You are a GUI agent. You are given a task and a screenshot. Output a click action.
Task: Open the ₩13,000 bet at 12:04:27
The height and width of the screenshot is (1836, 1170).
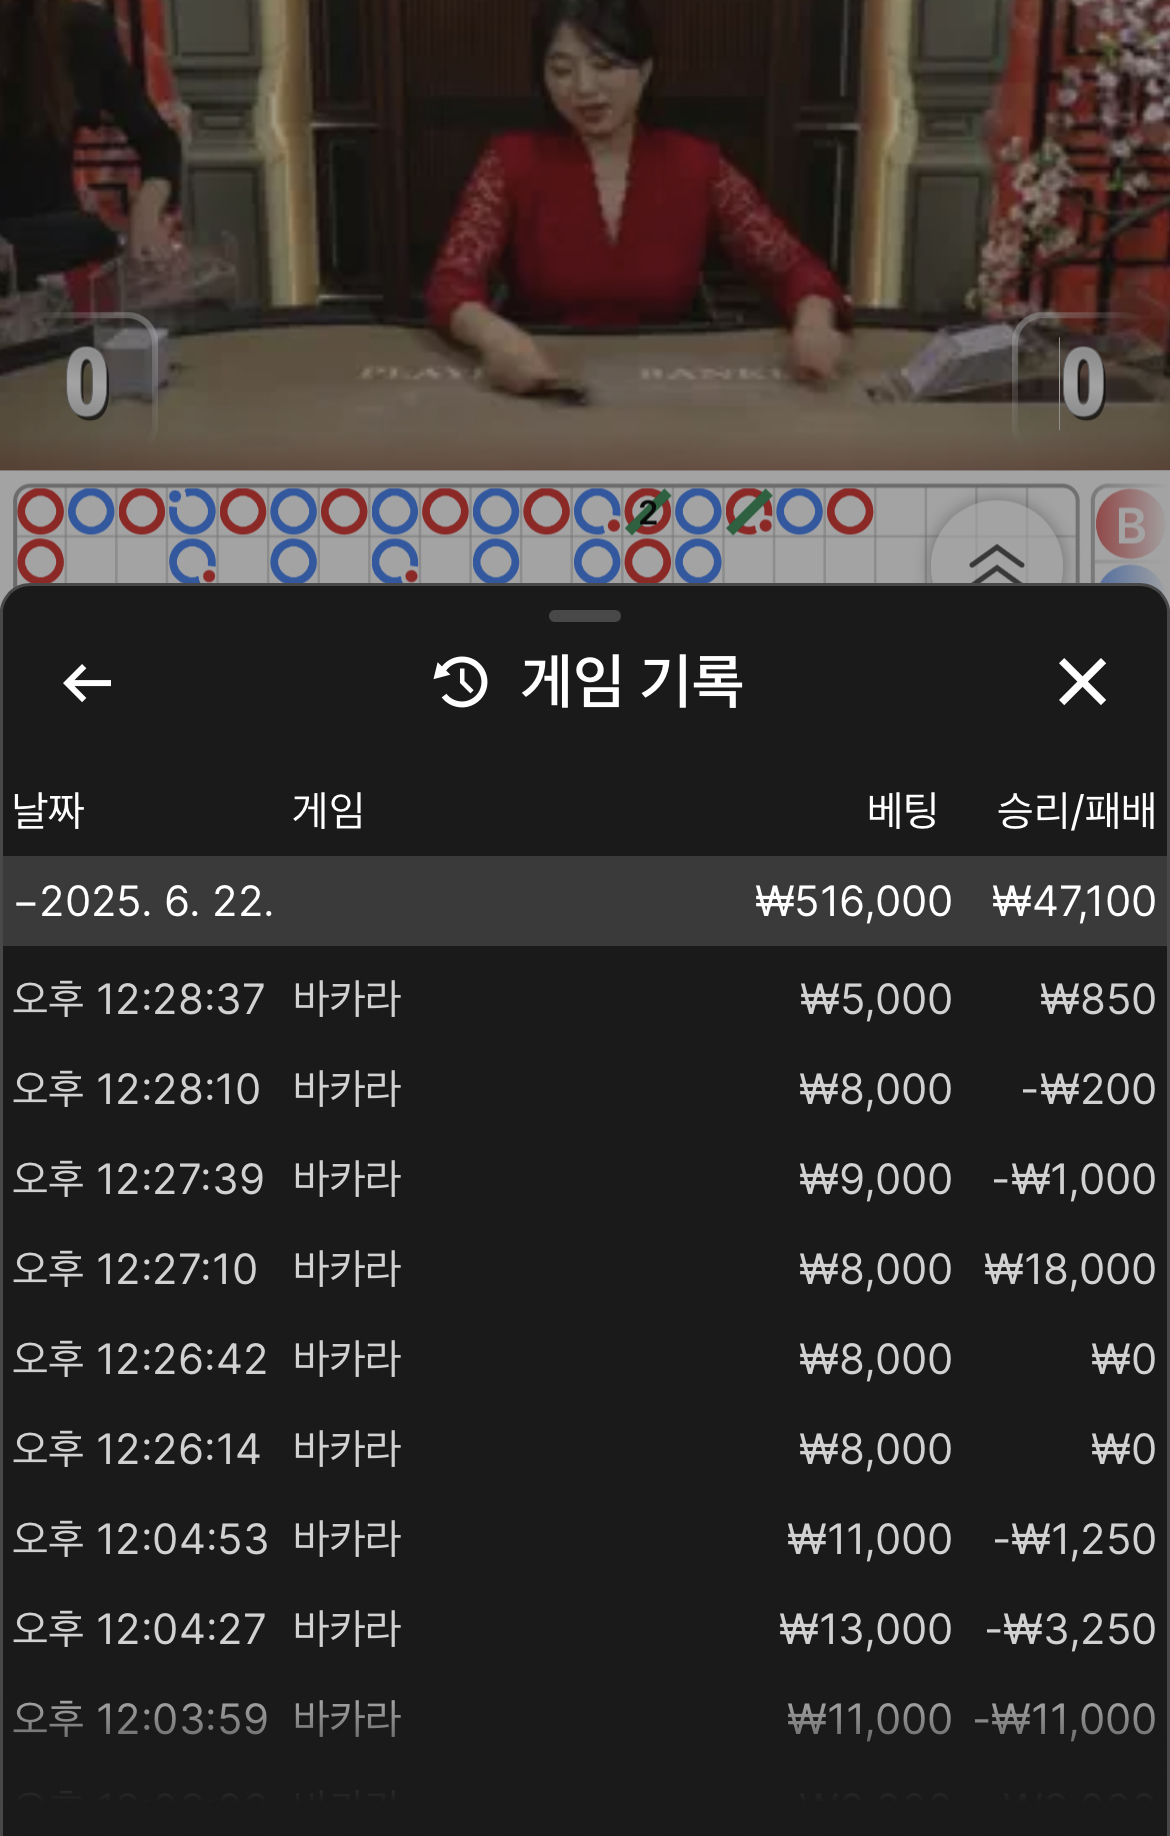(585, 1629)
